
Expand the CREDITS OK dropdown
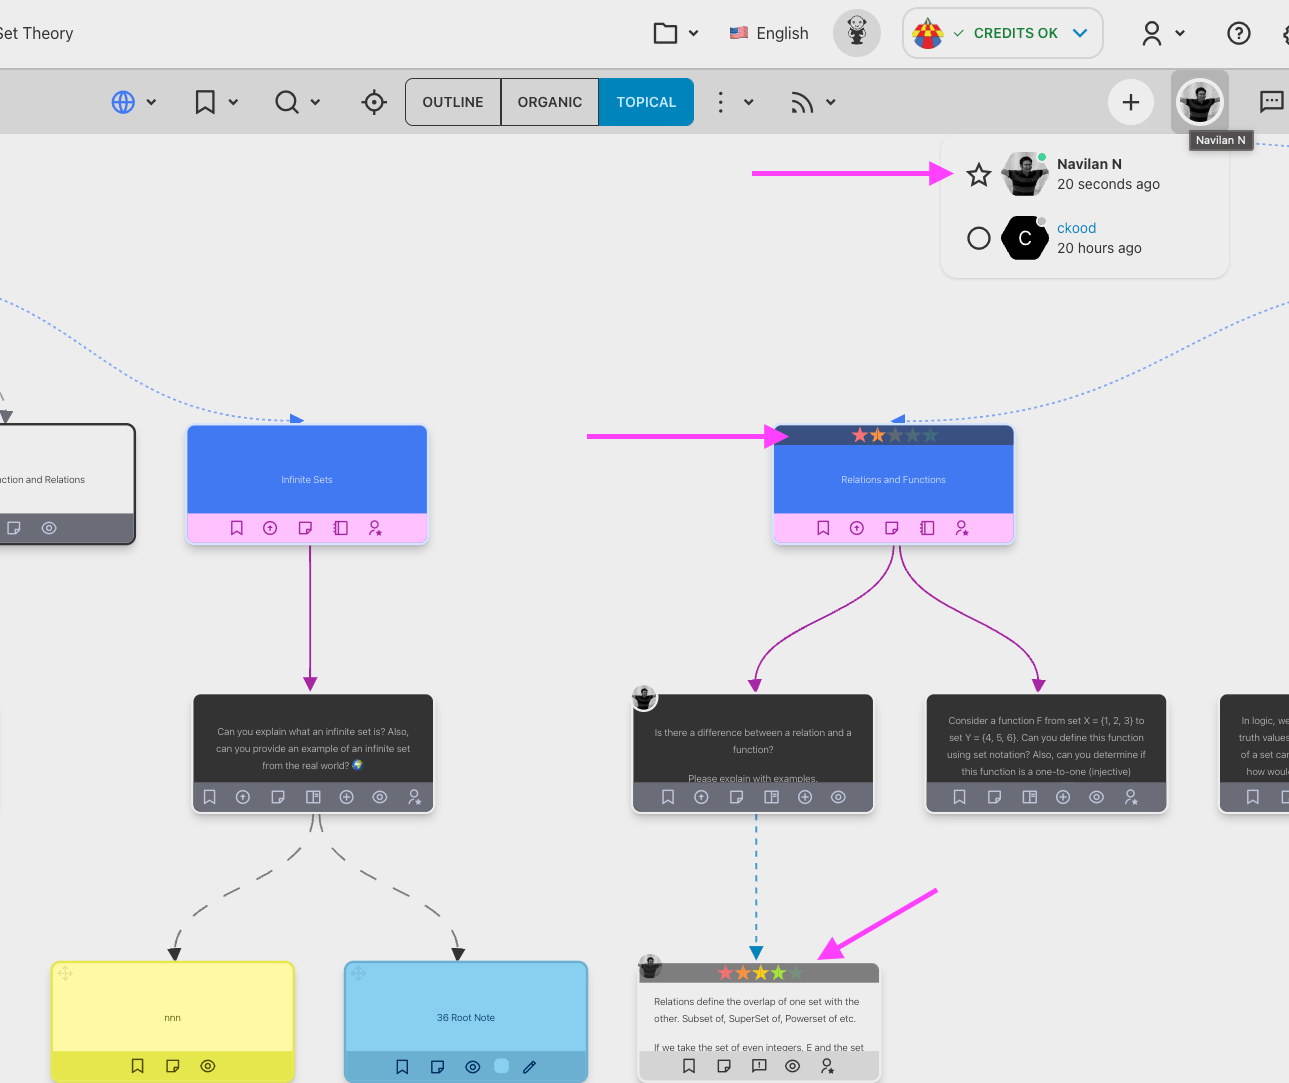1080,33
